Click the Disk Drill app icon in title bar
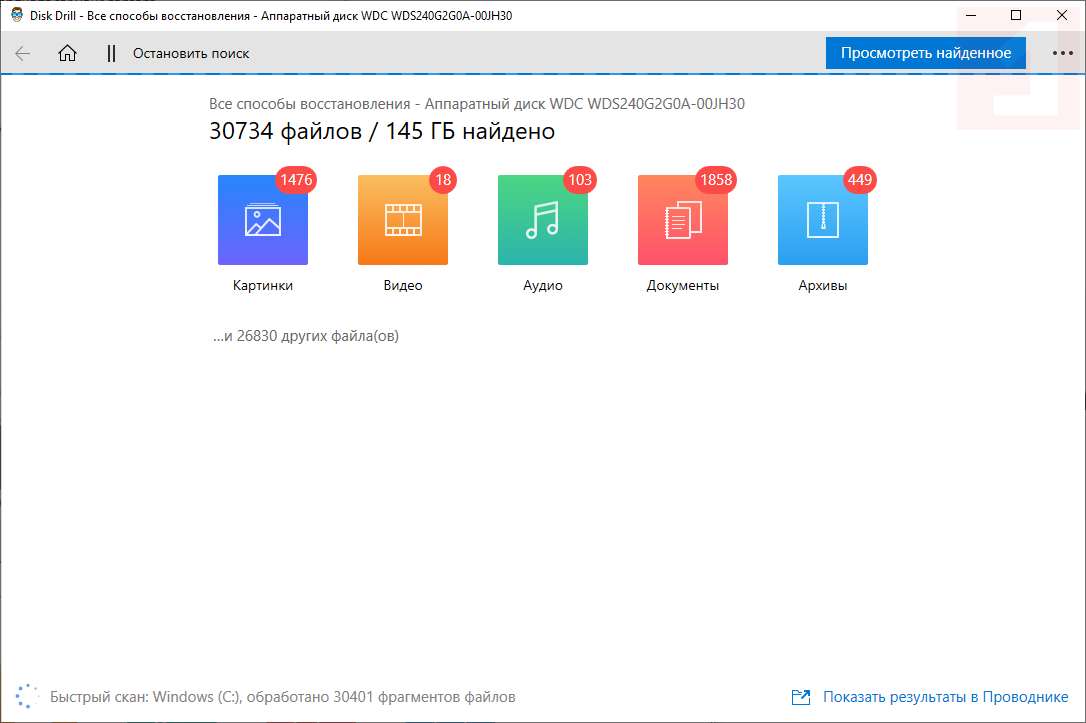Screen dimensions: 1086x723 17,15
